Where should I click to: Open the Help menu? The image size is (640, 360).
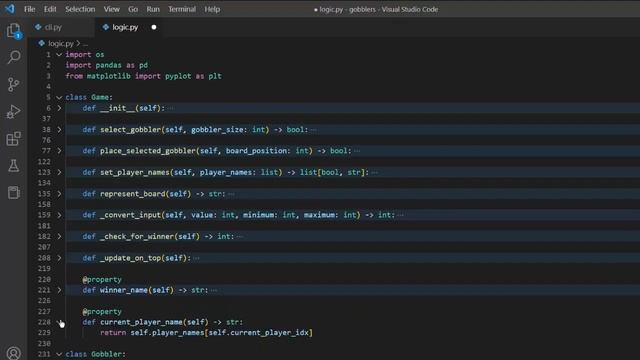[x=212, y=9]
